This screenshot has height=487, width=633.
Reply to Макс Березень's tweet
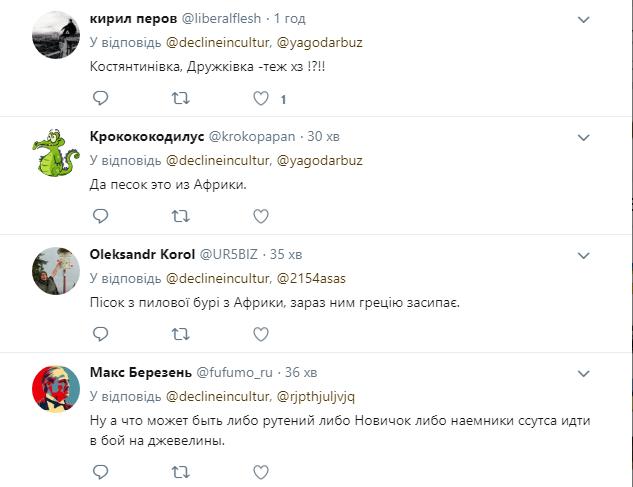[100, 468]
